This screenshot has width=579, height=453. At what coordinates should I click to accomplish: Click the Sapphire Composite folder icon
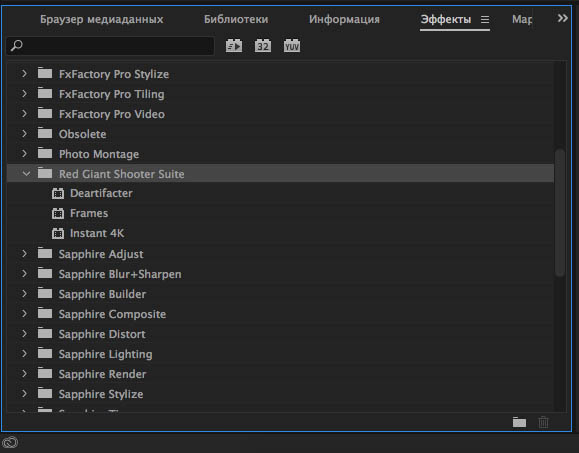click(x=45, y=313)
